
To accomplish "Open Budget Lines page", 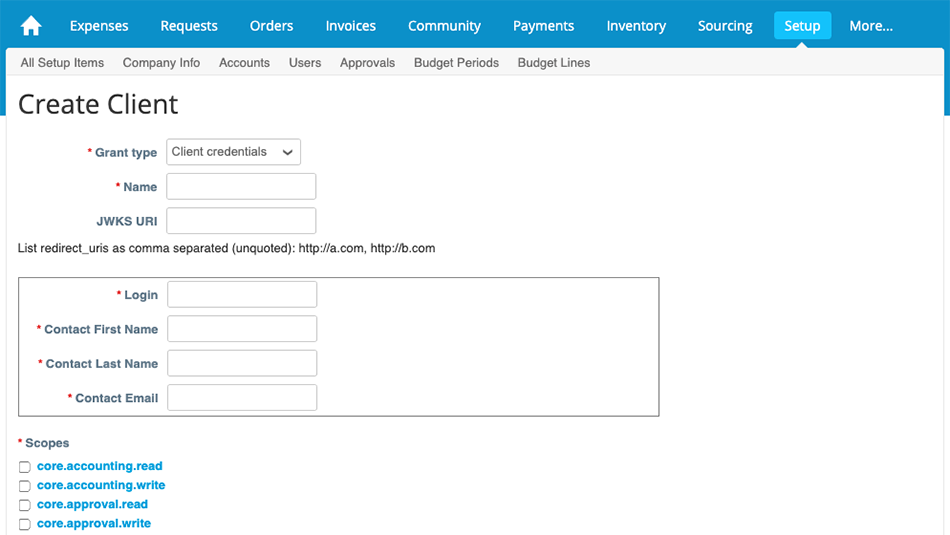I will (x=554, y=62).
